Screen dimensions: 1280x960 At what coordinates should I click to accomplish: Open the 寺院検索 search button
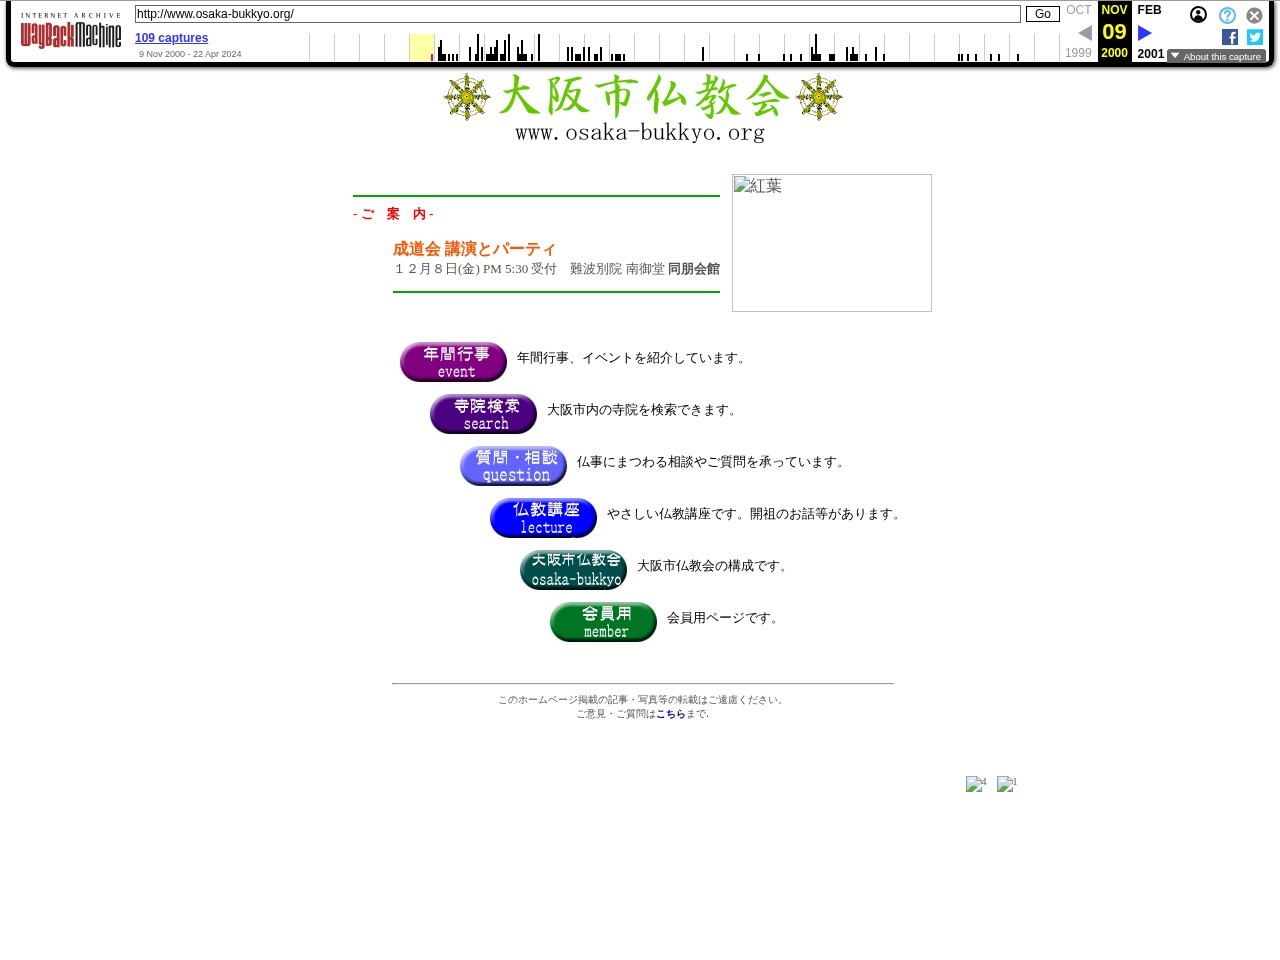[484, 414]
